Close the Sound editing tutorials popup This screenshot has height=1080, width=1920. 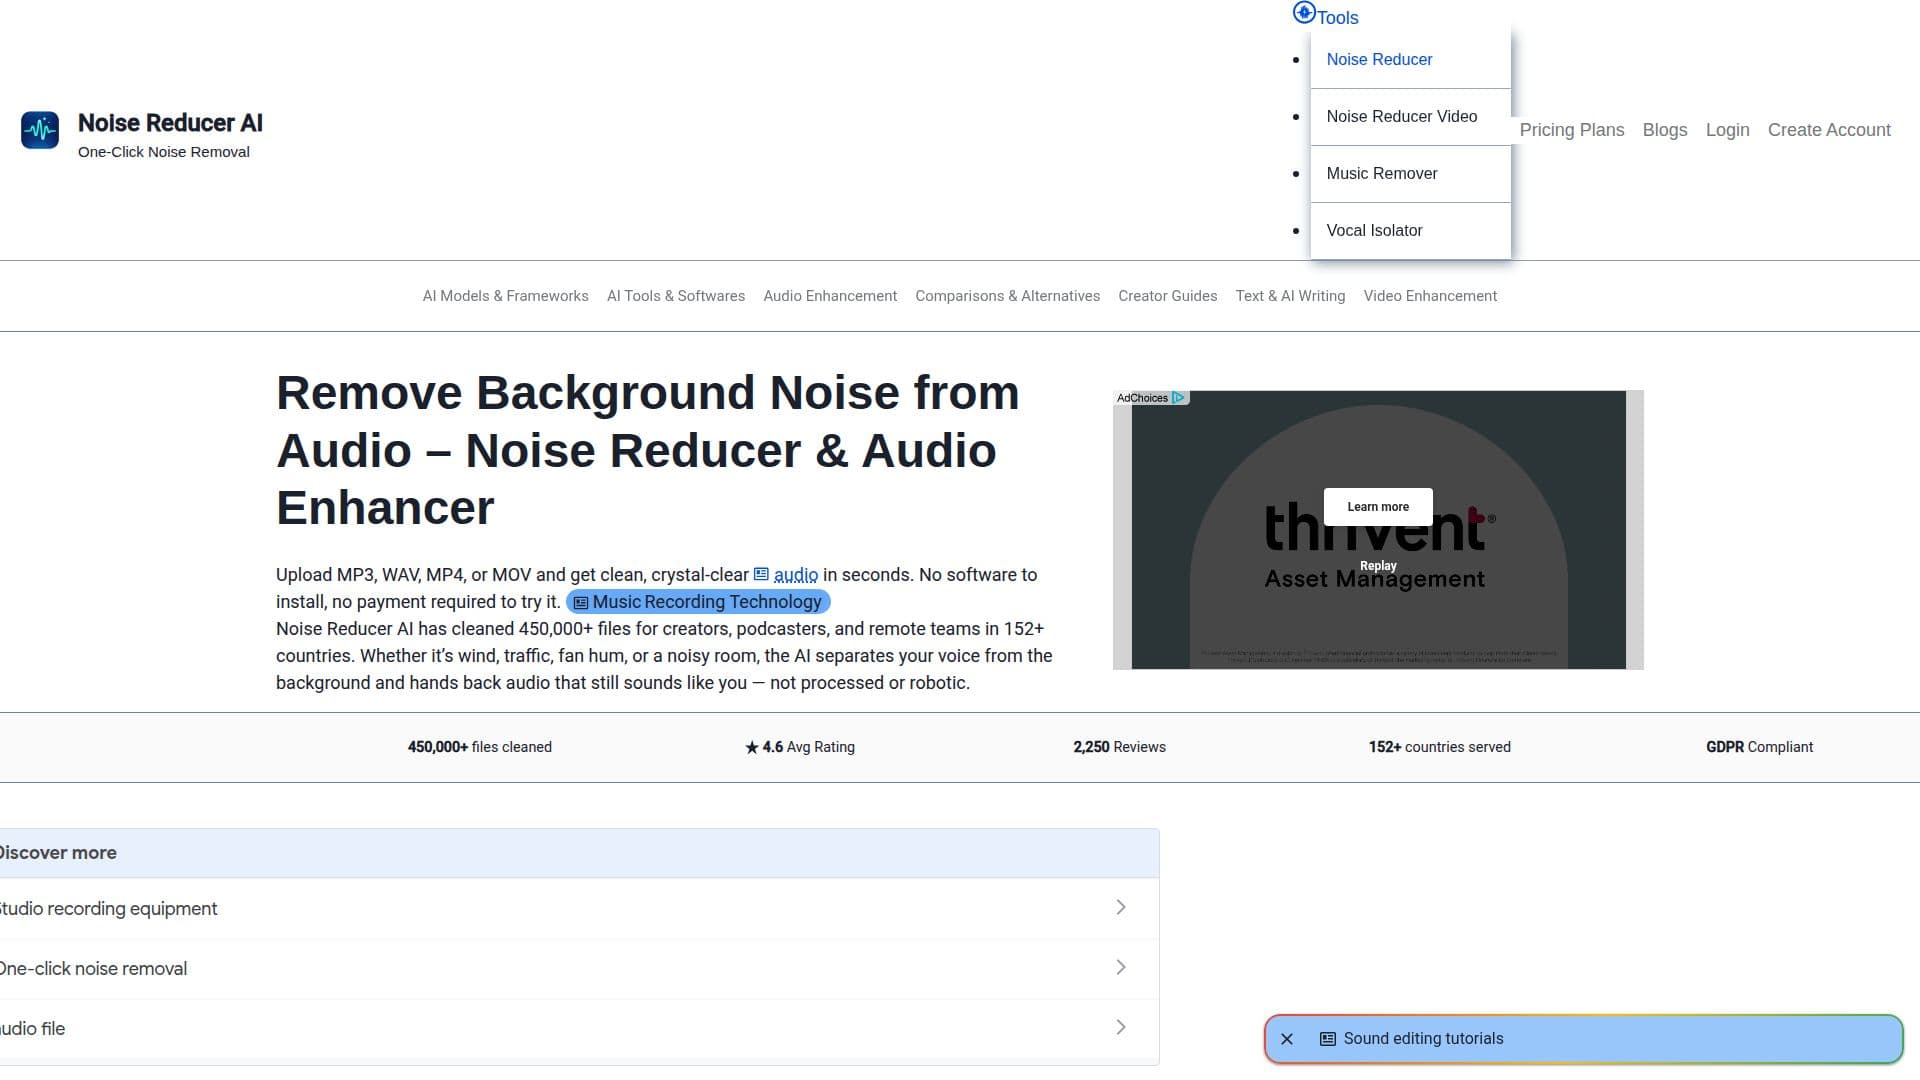click(x=1287, y=1039)
